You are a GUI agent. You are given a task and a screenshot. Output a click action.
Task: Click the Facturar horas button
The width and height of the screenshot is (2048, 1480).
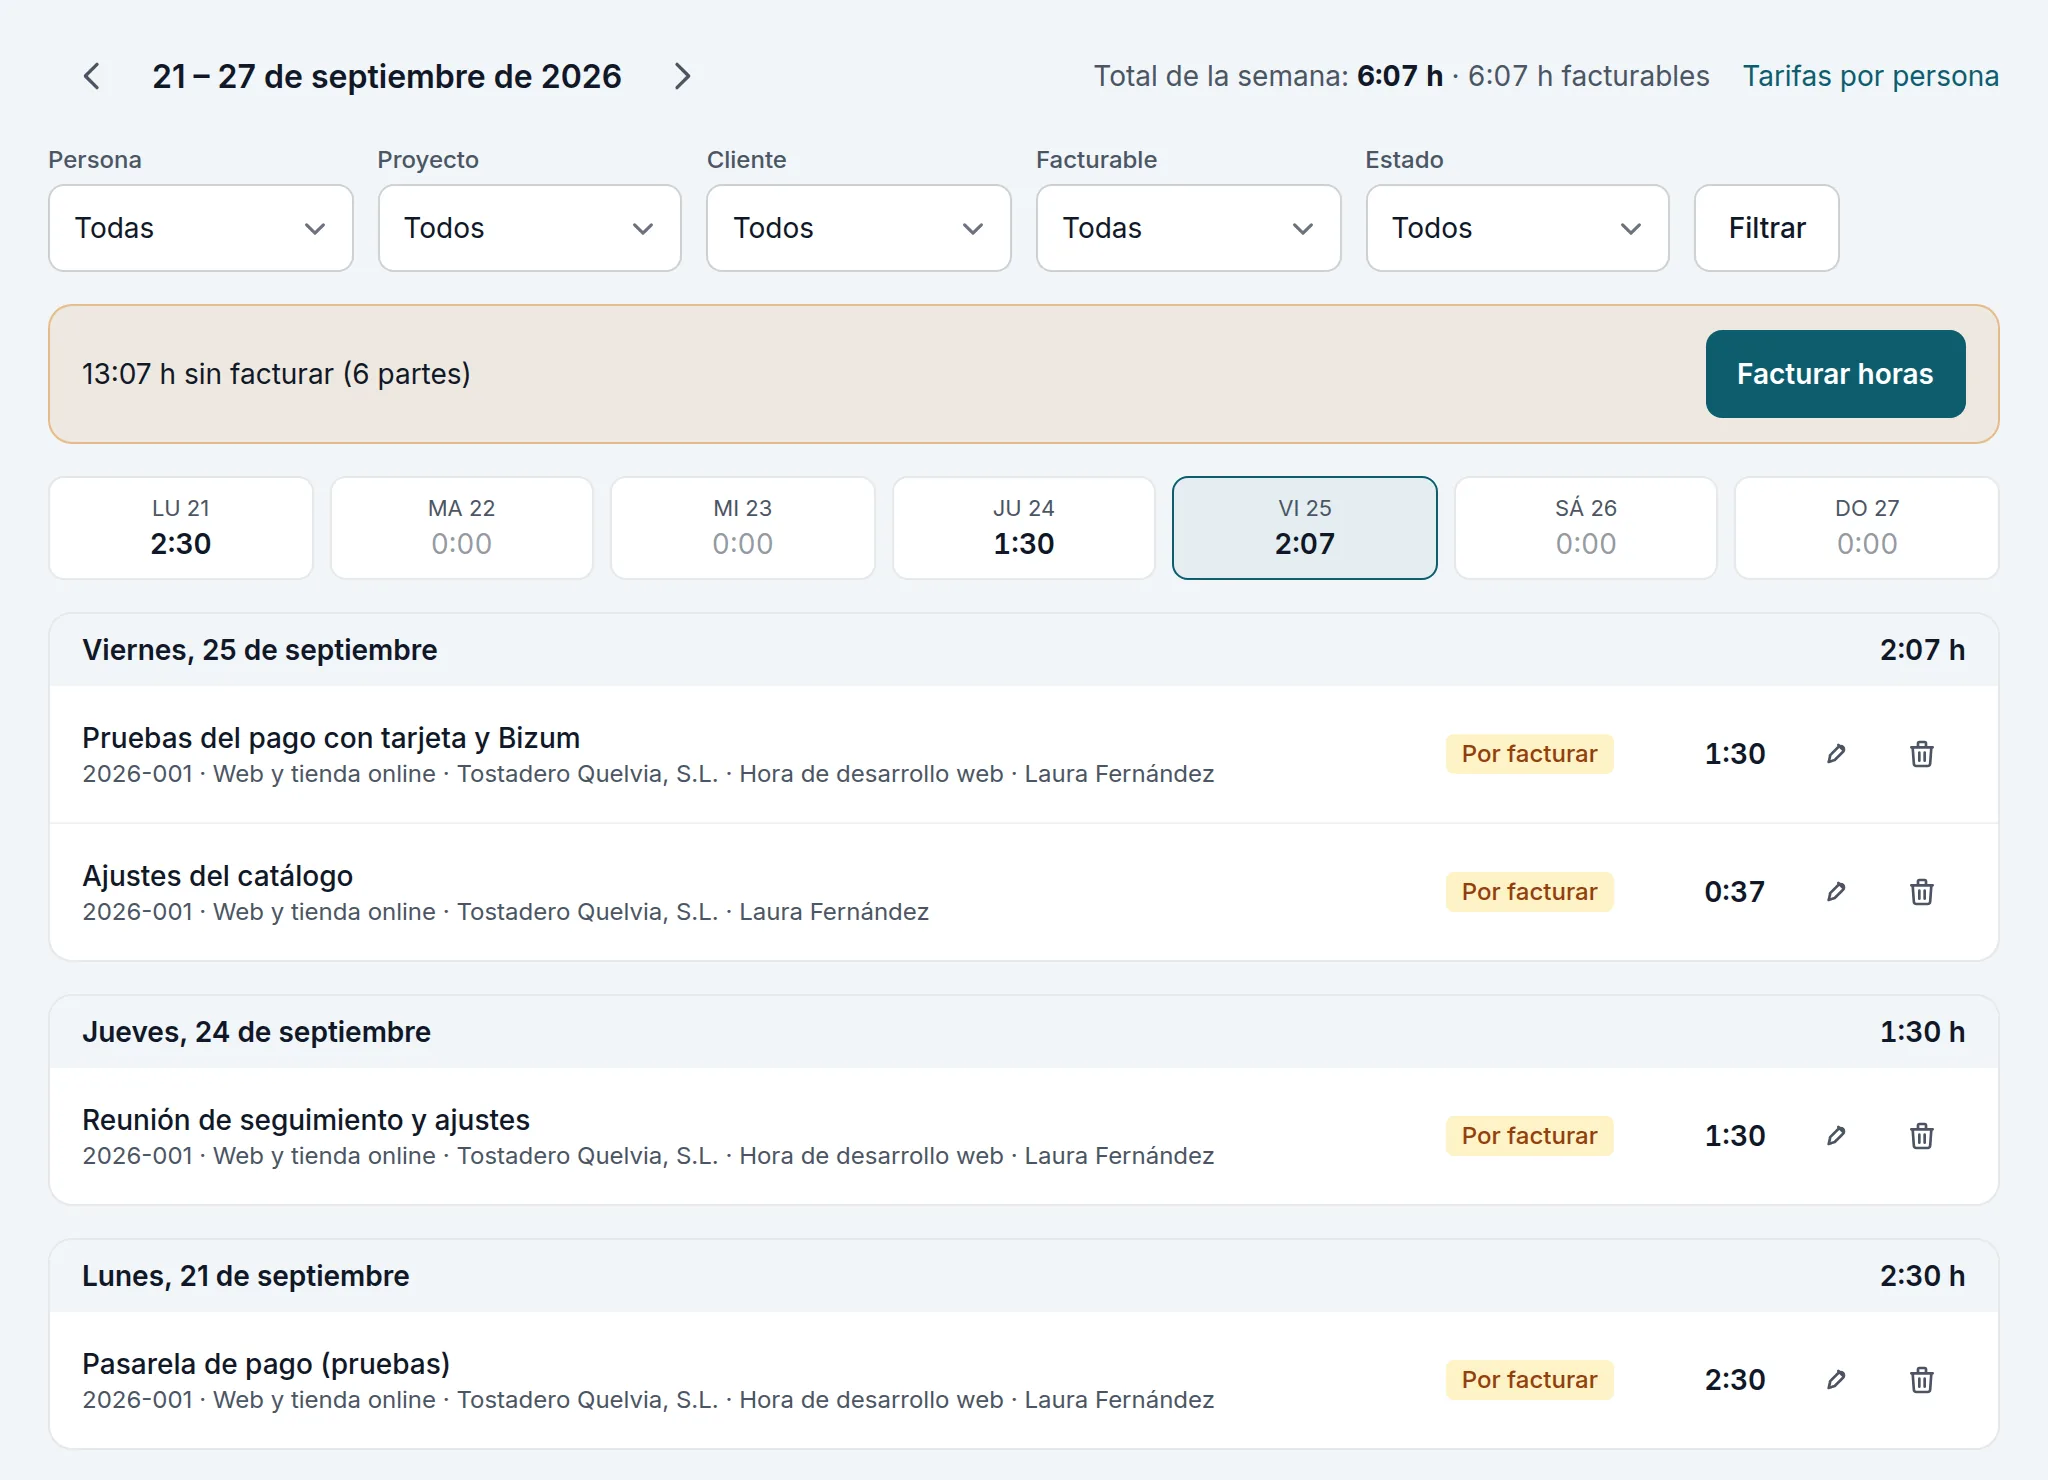coord(1835,374)
